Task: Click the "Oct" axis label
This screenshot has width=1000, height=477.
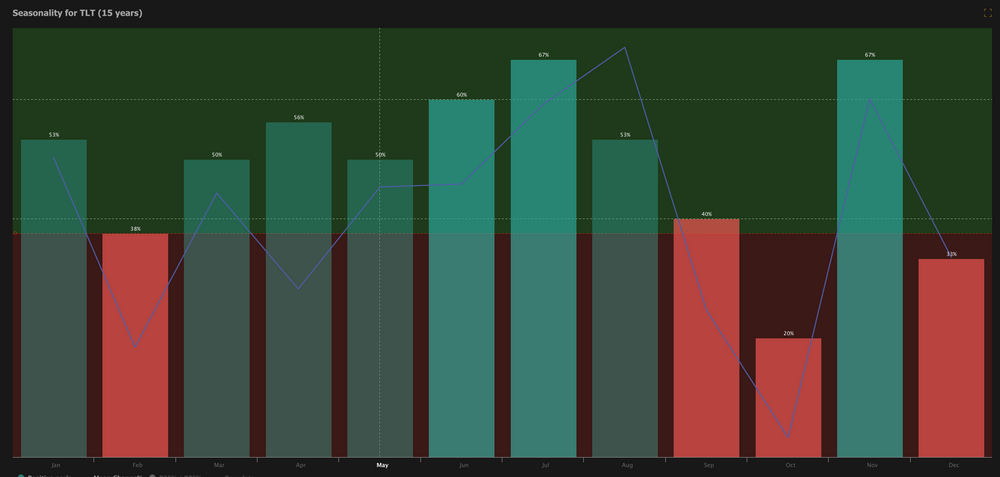Action: point(790,466)
